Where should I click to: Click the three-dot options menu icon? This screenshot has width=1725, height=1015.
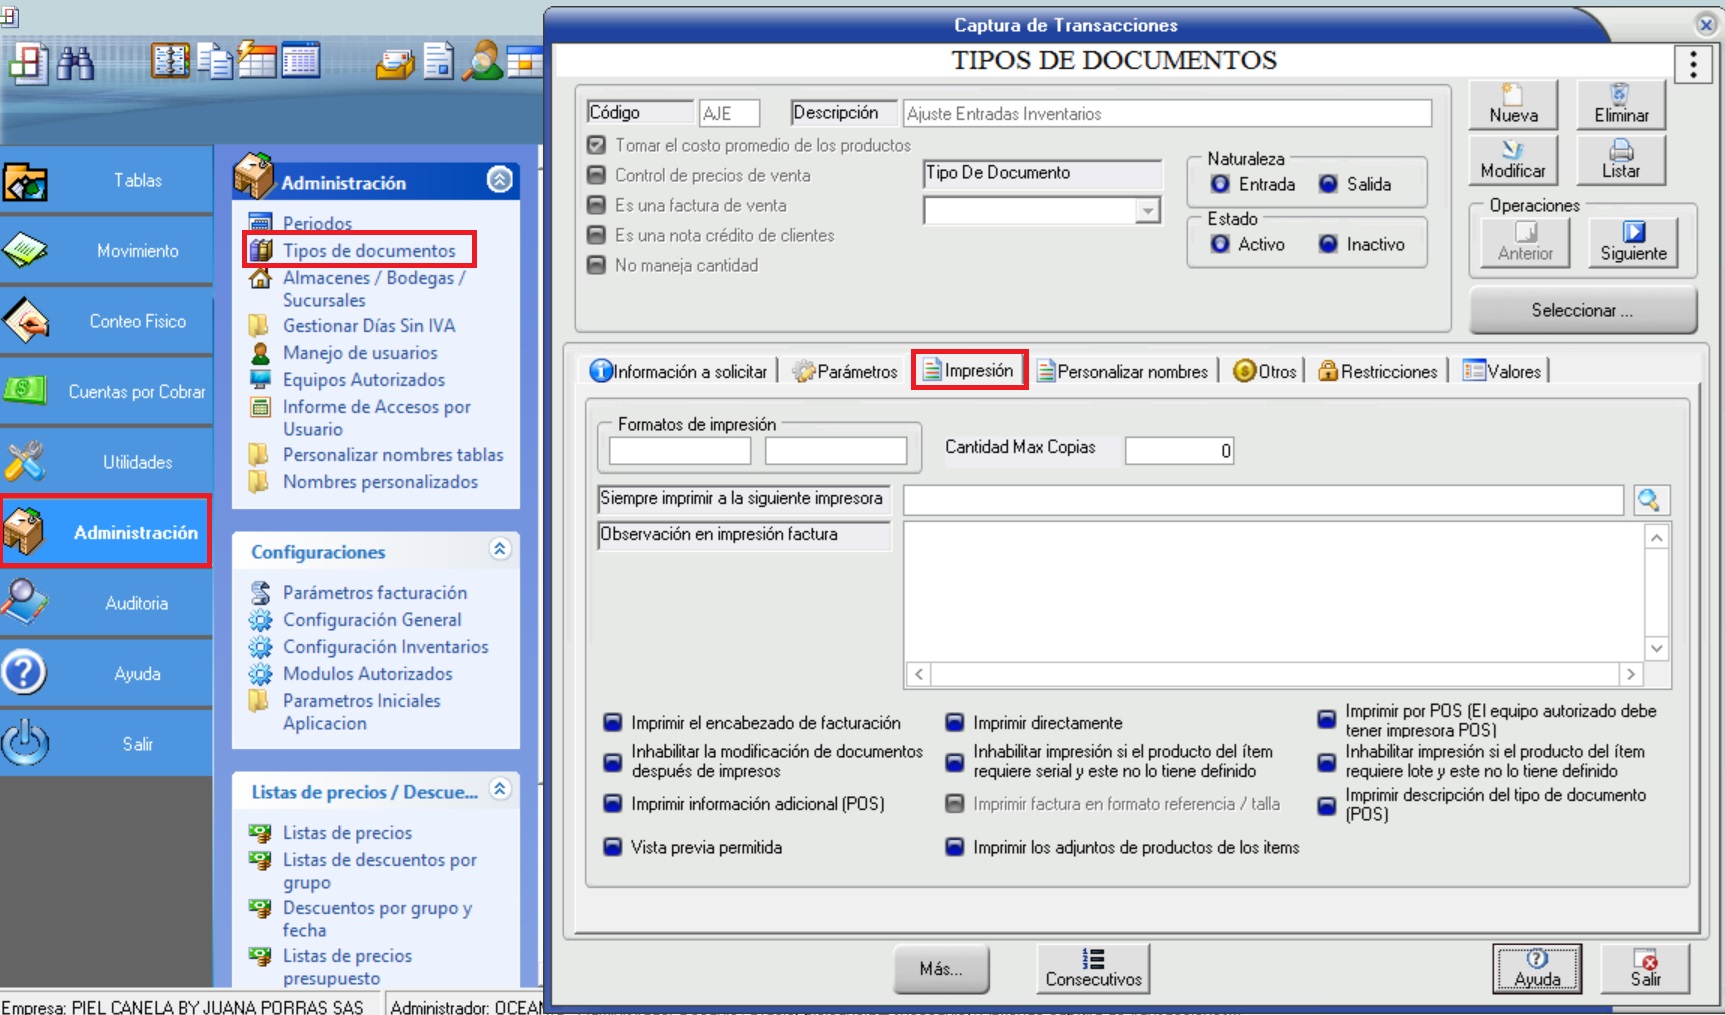[1692, 65]
